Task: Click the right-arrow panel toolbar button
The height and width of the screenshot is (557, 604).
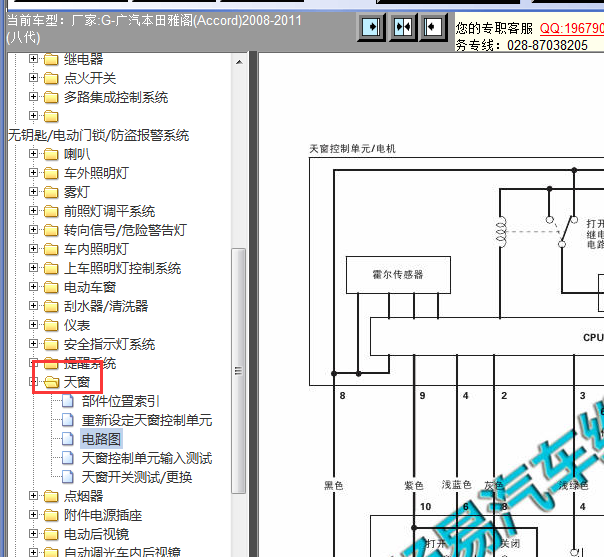Action: (x=371, y=27)
